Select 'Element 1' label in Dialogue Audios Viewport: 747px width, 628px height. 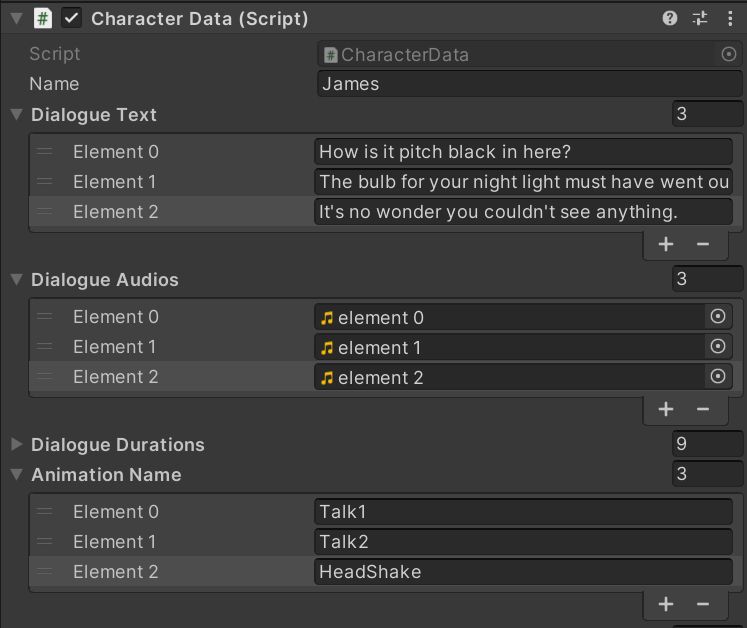pos(114,346)
